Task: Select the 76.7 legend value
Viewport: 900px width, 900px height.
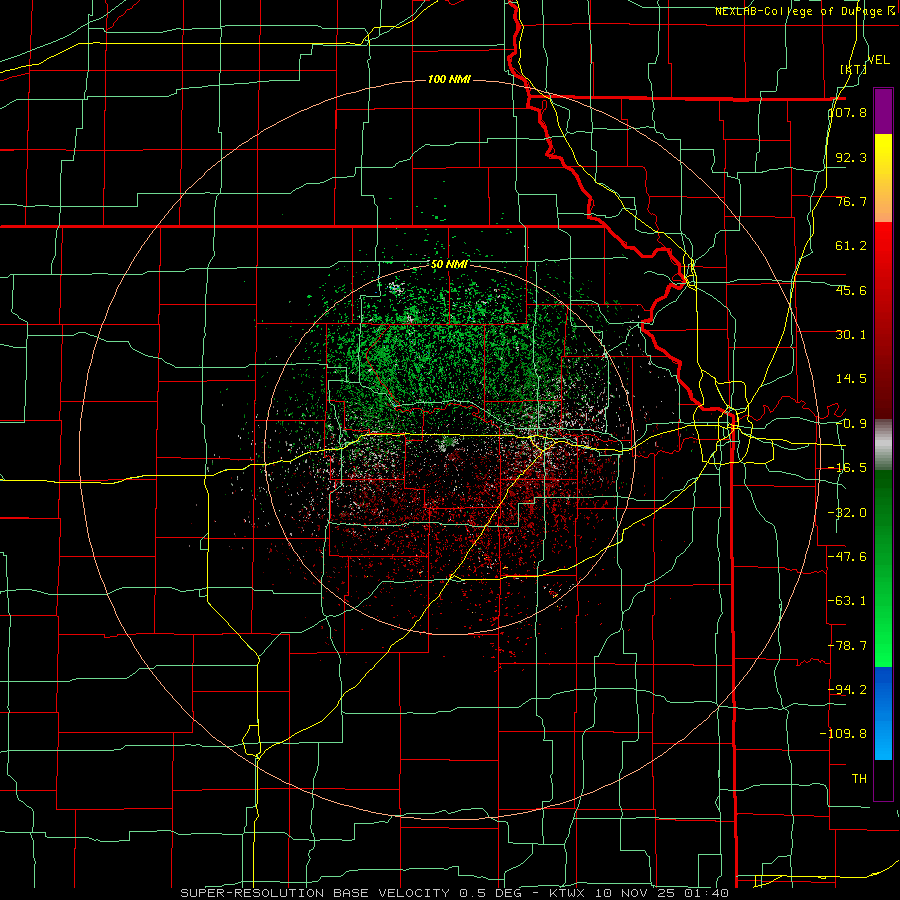Action: click(x=851, y=201)
